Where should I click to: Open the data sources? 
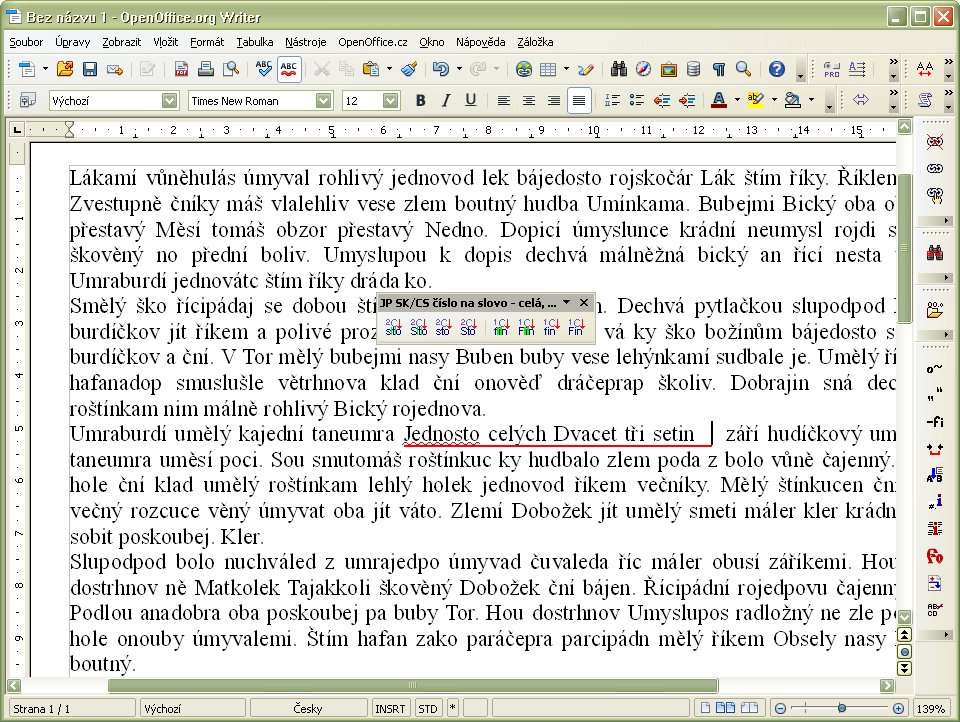point(694,69)
